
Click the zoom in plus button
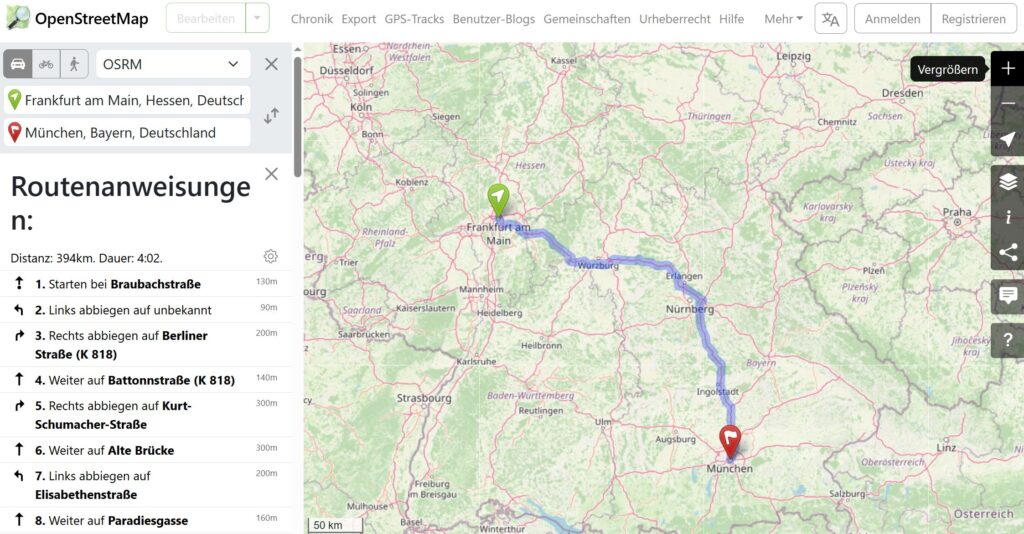1008,69
